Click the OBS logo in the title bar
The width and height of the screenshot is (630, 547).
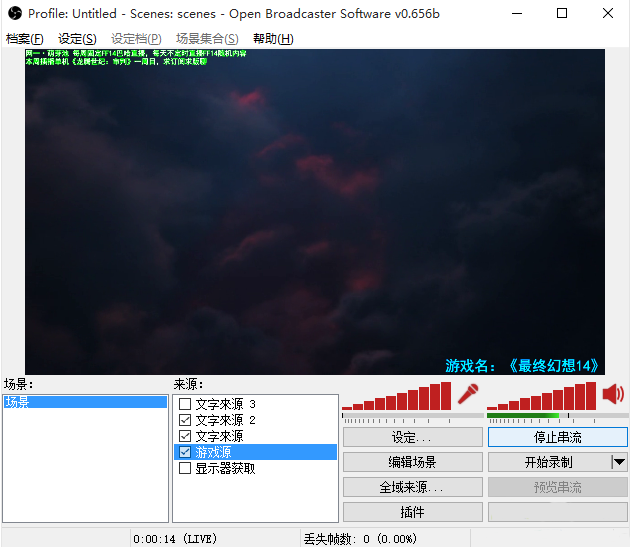[15, 13]
